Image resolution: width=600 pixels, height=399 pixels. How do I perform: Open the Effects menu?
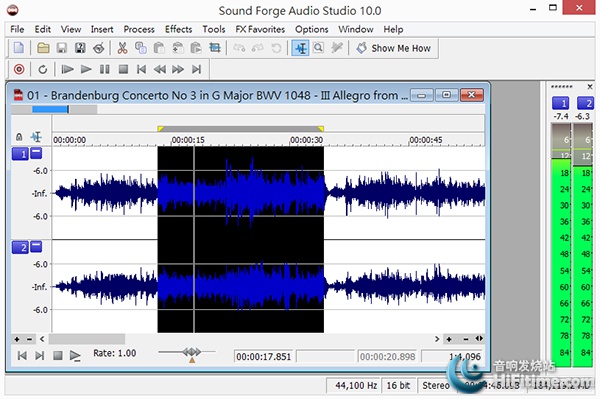coord(178,29)
